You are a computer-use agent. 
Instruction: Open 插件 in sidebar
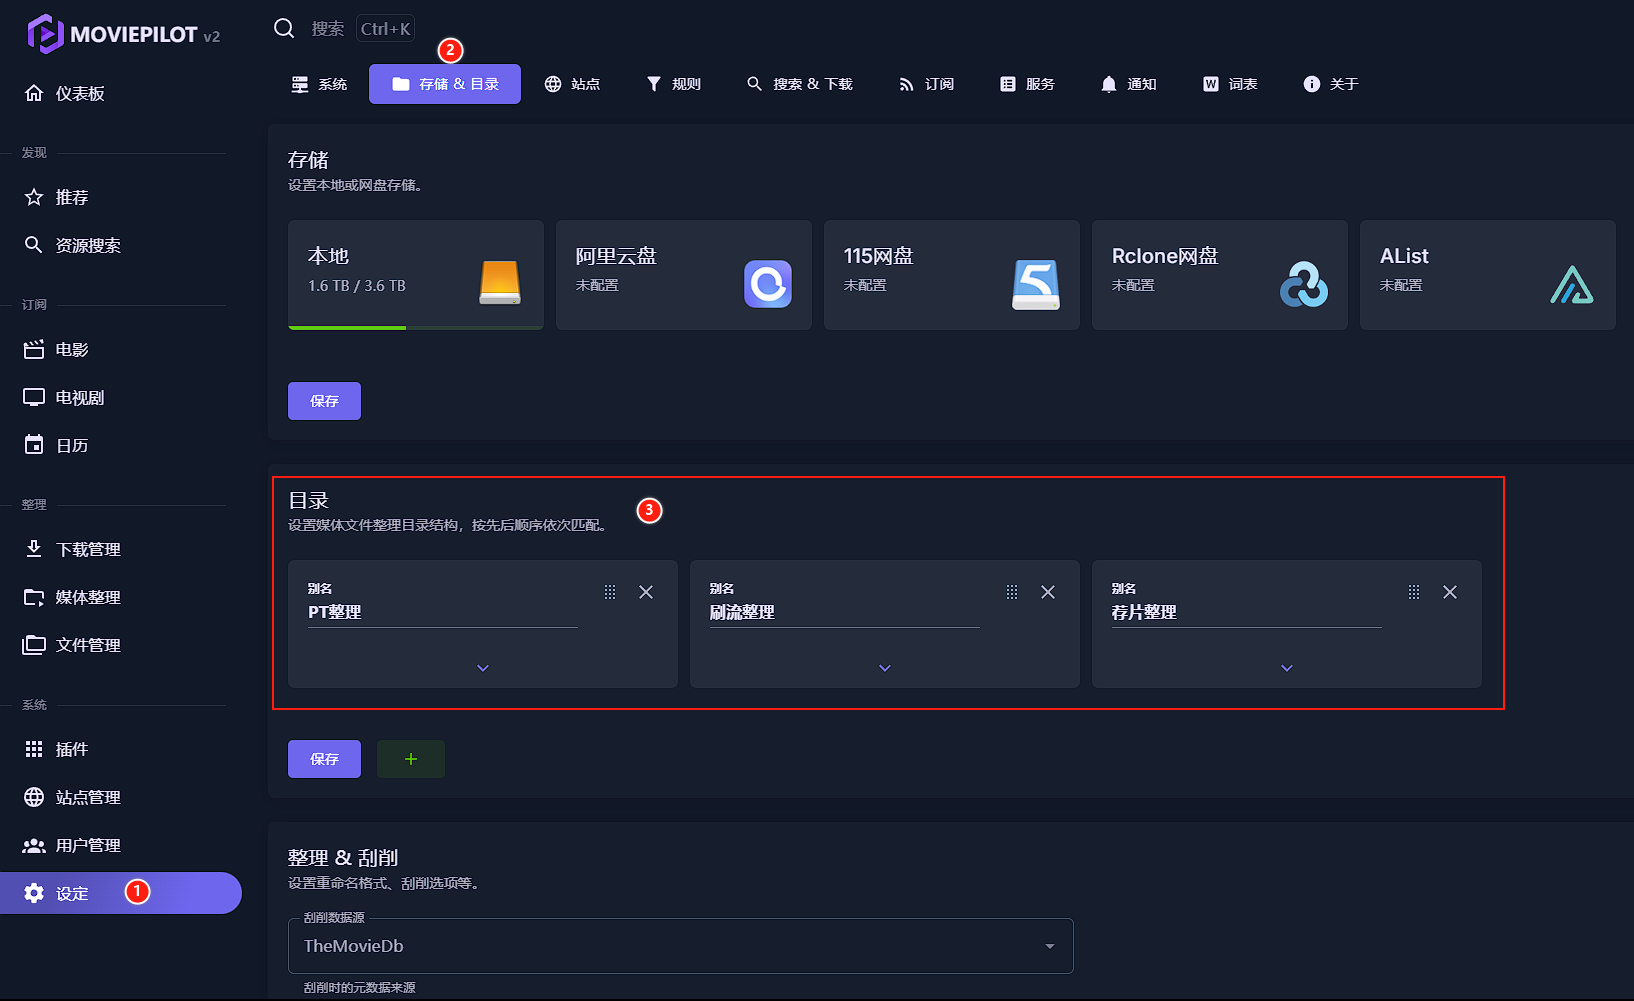pyautogui.click(x=121, y=749)
